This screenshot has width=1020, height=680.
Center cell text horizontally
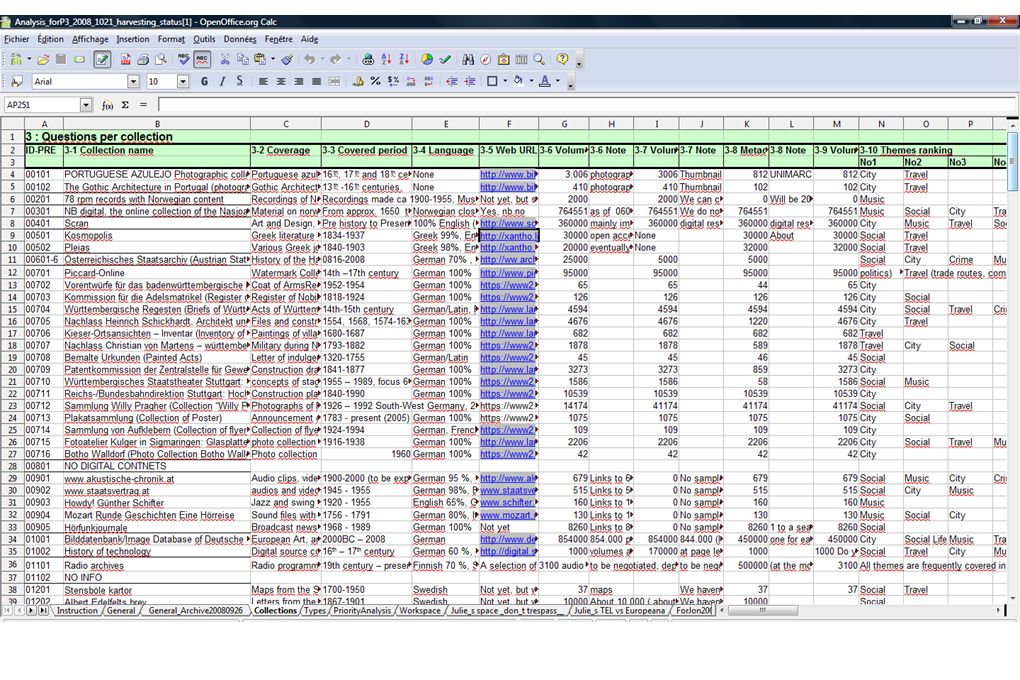coord(280,81)
